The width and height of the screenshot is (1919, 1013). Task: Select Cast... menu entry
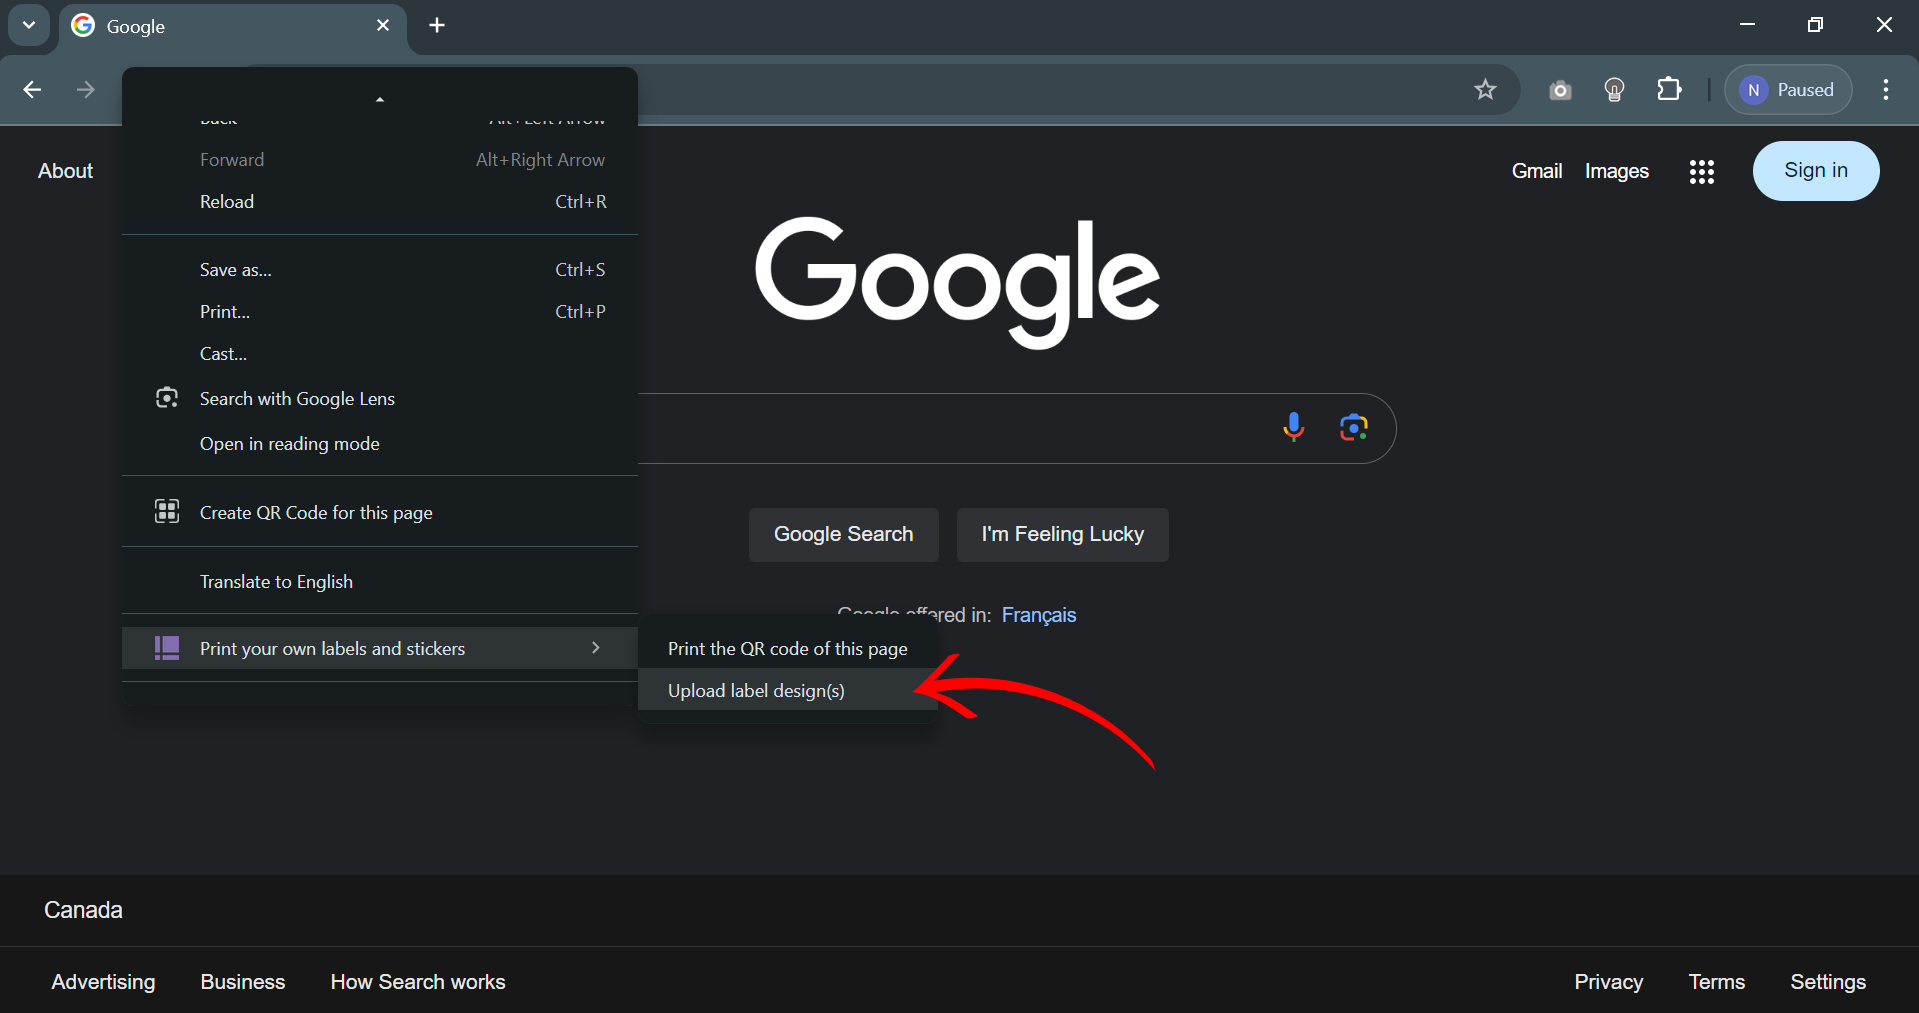point(380,354)
